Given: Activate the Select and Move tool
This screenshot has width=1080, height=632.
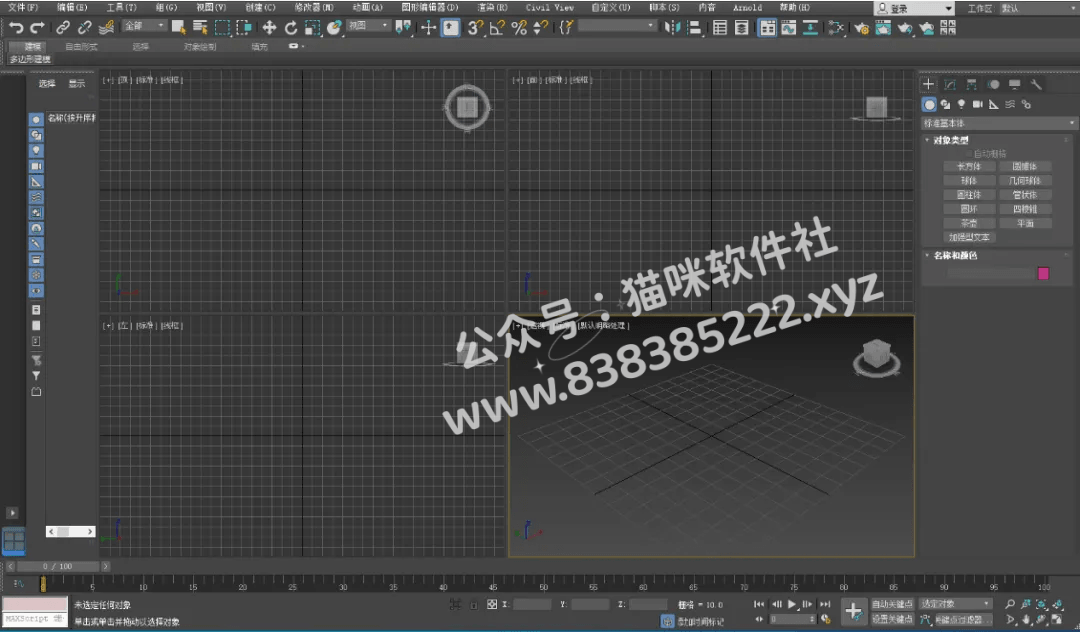Looking at the screenshot, I should click(269, 28).
